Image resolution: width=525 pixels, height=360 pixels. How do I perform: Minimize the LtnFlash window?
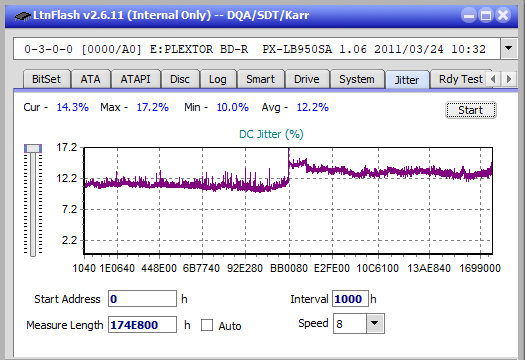(469, 15)
